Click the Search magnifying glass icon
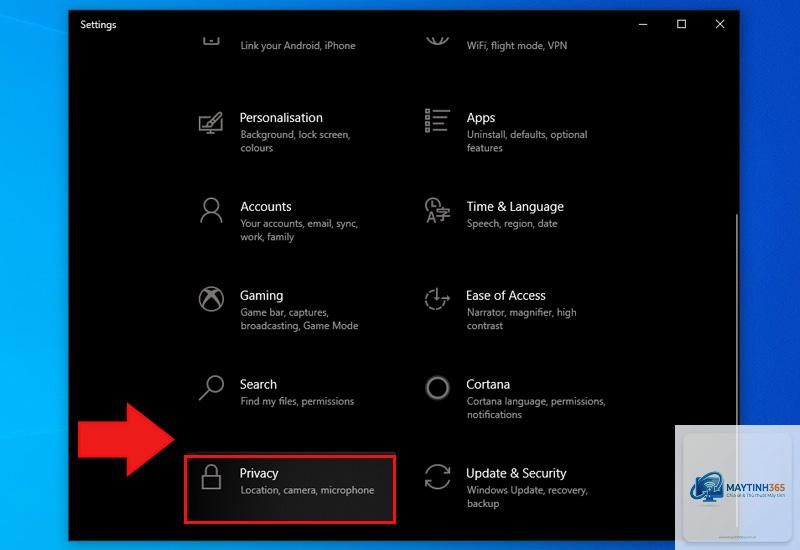This screenshot has height=550, width=800. (x=211, y=388)
